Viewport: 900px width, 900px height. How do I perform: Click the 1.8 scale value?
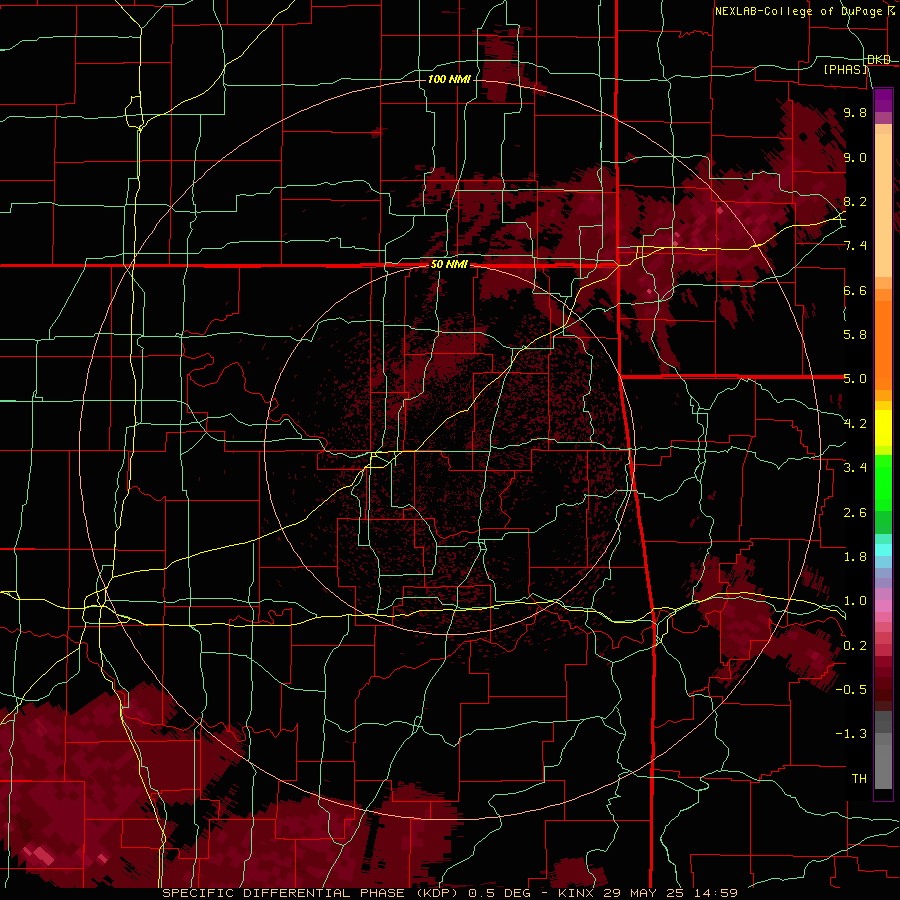(x=855, y=557)
